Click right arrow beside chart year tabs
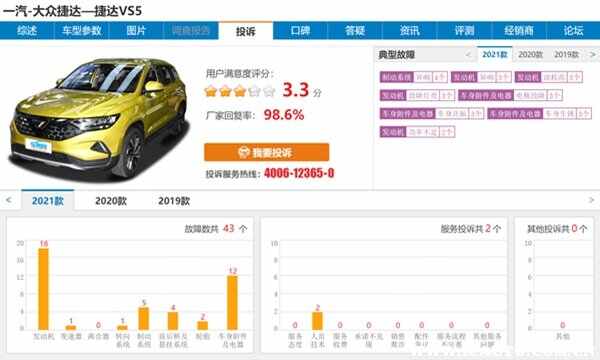The width and height of the screenshot is (600, 360). click(x=591, y=200)
